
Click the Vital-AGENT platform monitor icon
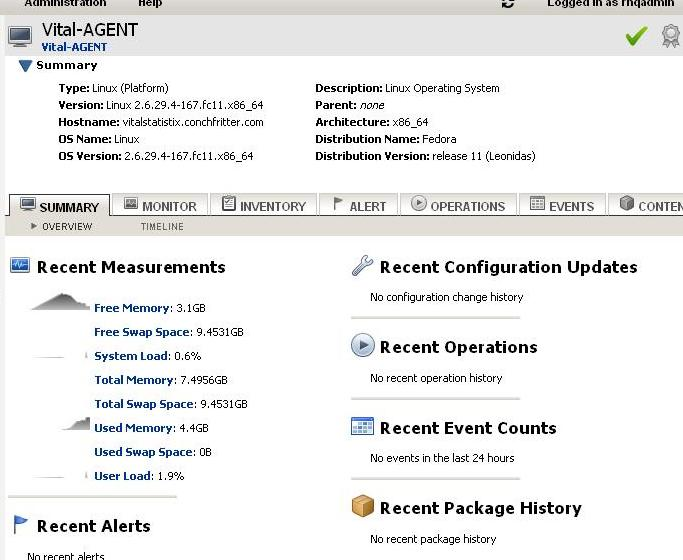[20, 37]
